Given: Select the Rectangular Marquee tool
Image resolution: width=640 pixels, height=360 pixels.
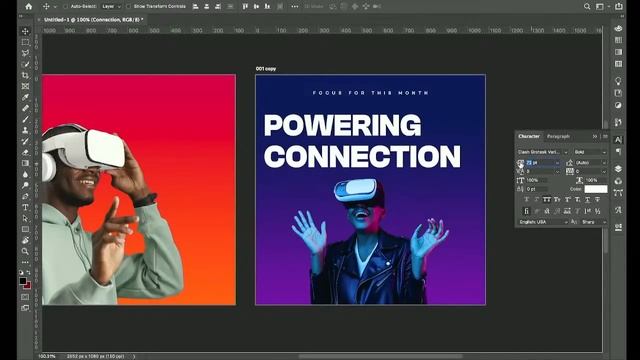Looking at the screenshot, I should tap(25, 42).
